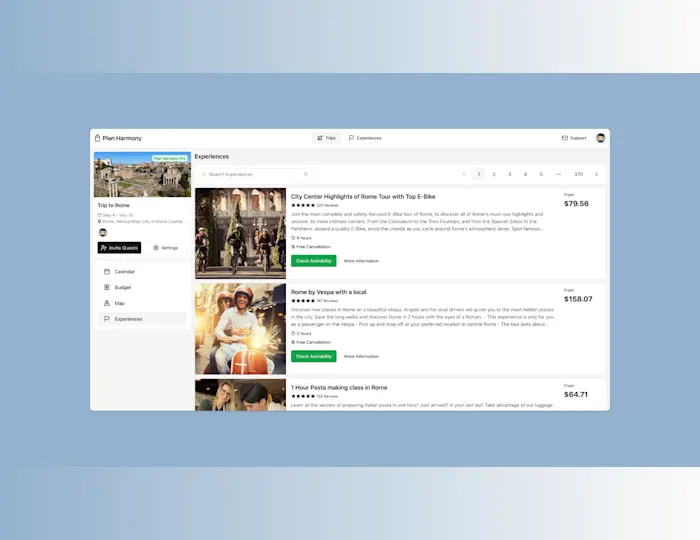Image resolution: width=700 pixels, height=540 pixels.
Task: Click the Plan Harmony logo icon
Action: (97, 138)
